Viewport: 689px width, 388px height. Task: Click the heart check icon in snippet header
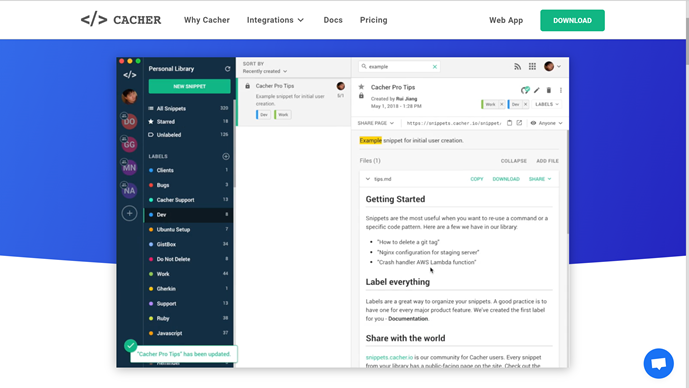point(525,90)
